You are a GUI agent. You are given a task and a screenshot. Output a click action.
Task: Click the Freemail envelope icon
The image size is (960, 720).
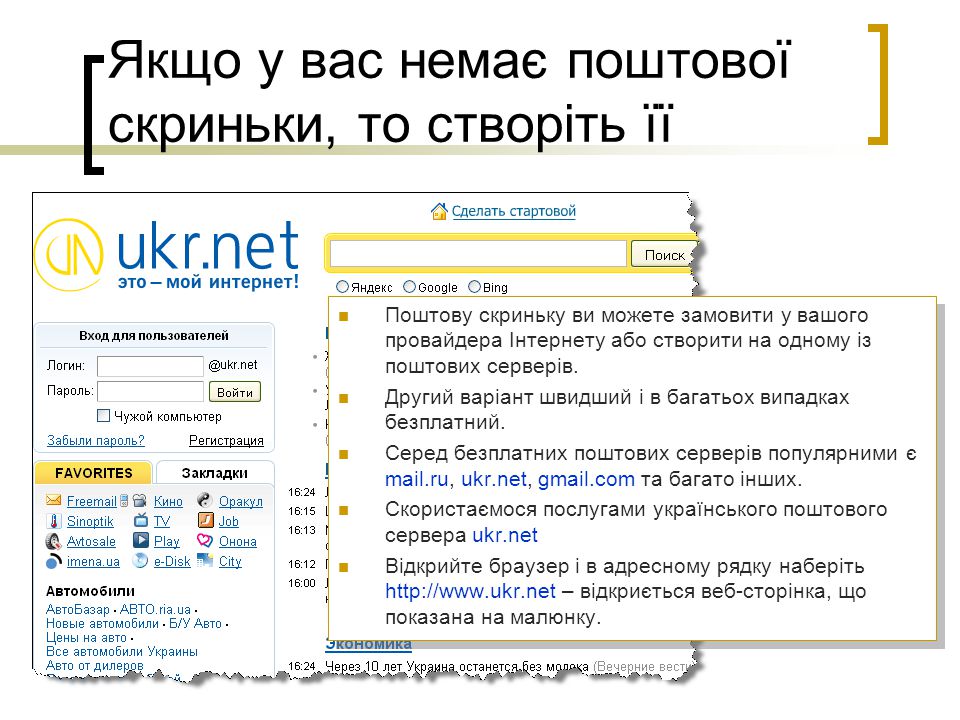click(53, 500)
